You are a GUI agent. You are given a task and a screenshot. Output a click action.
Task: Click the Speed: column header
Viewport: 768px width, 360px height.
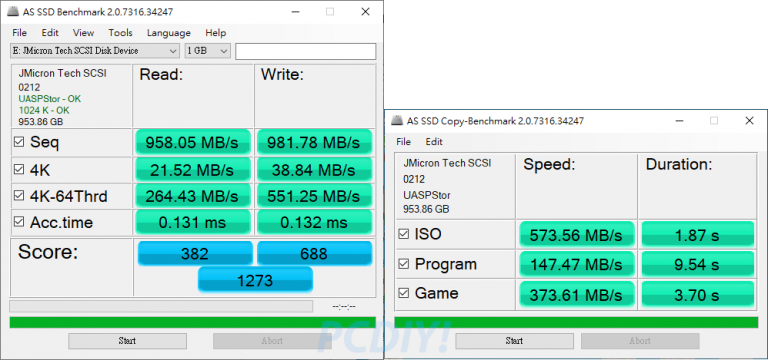(549, 165)
